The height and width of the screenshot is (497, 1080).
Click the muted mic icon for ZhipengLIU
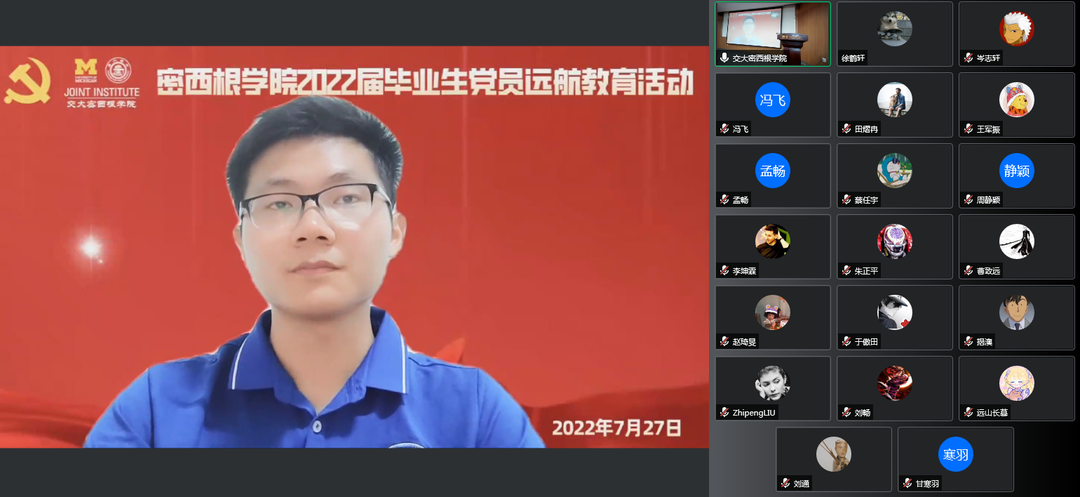coord(725,412)
